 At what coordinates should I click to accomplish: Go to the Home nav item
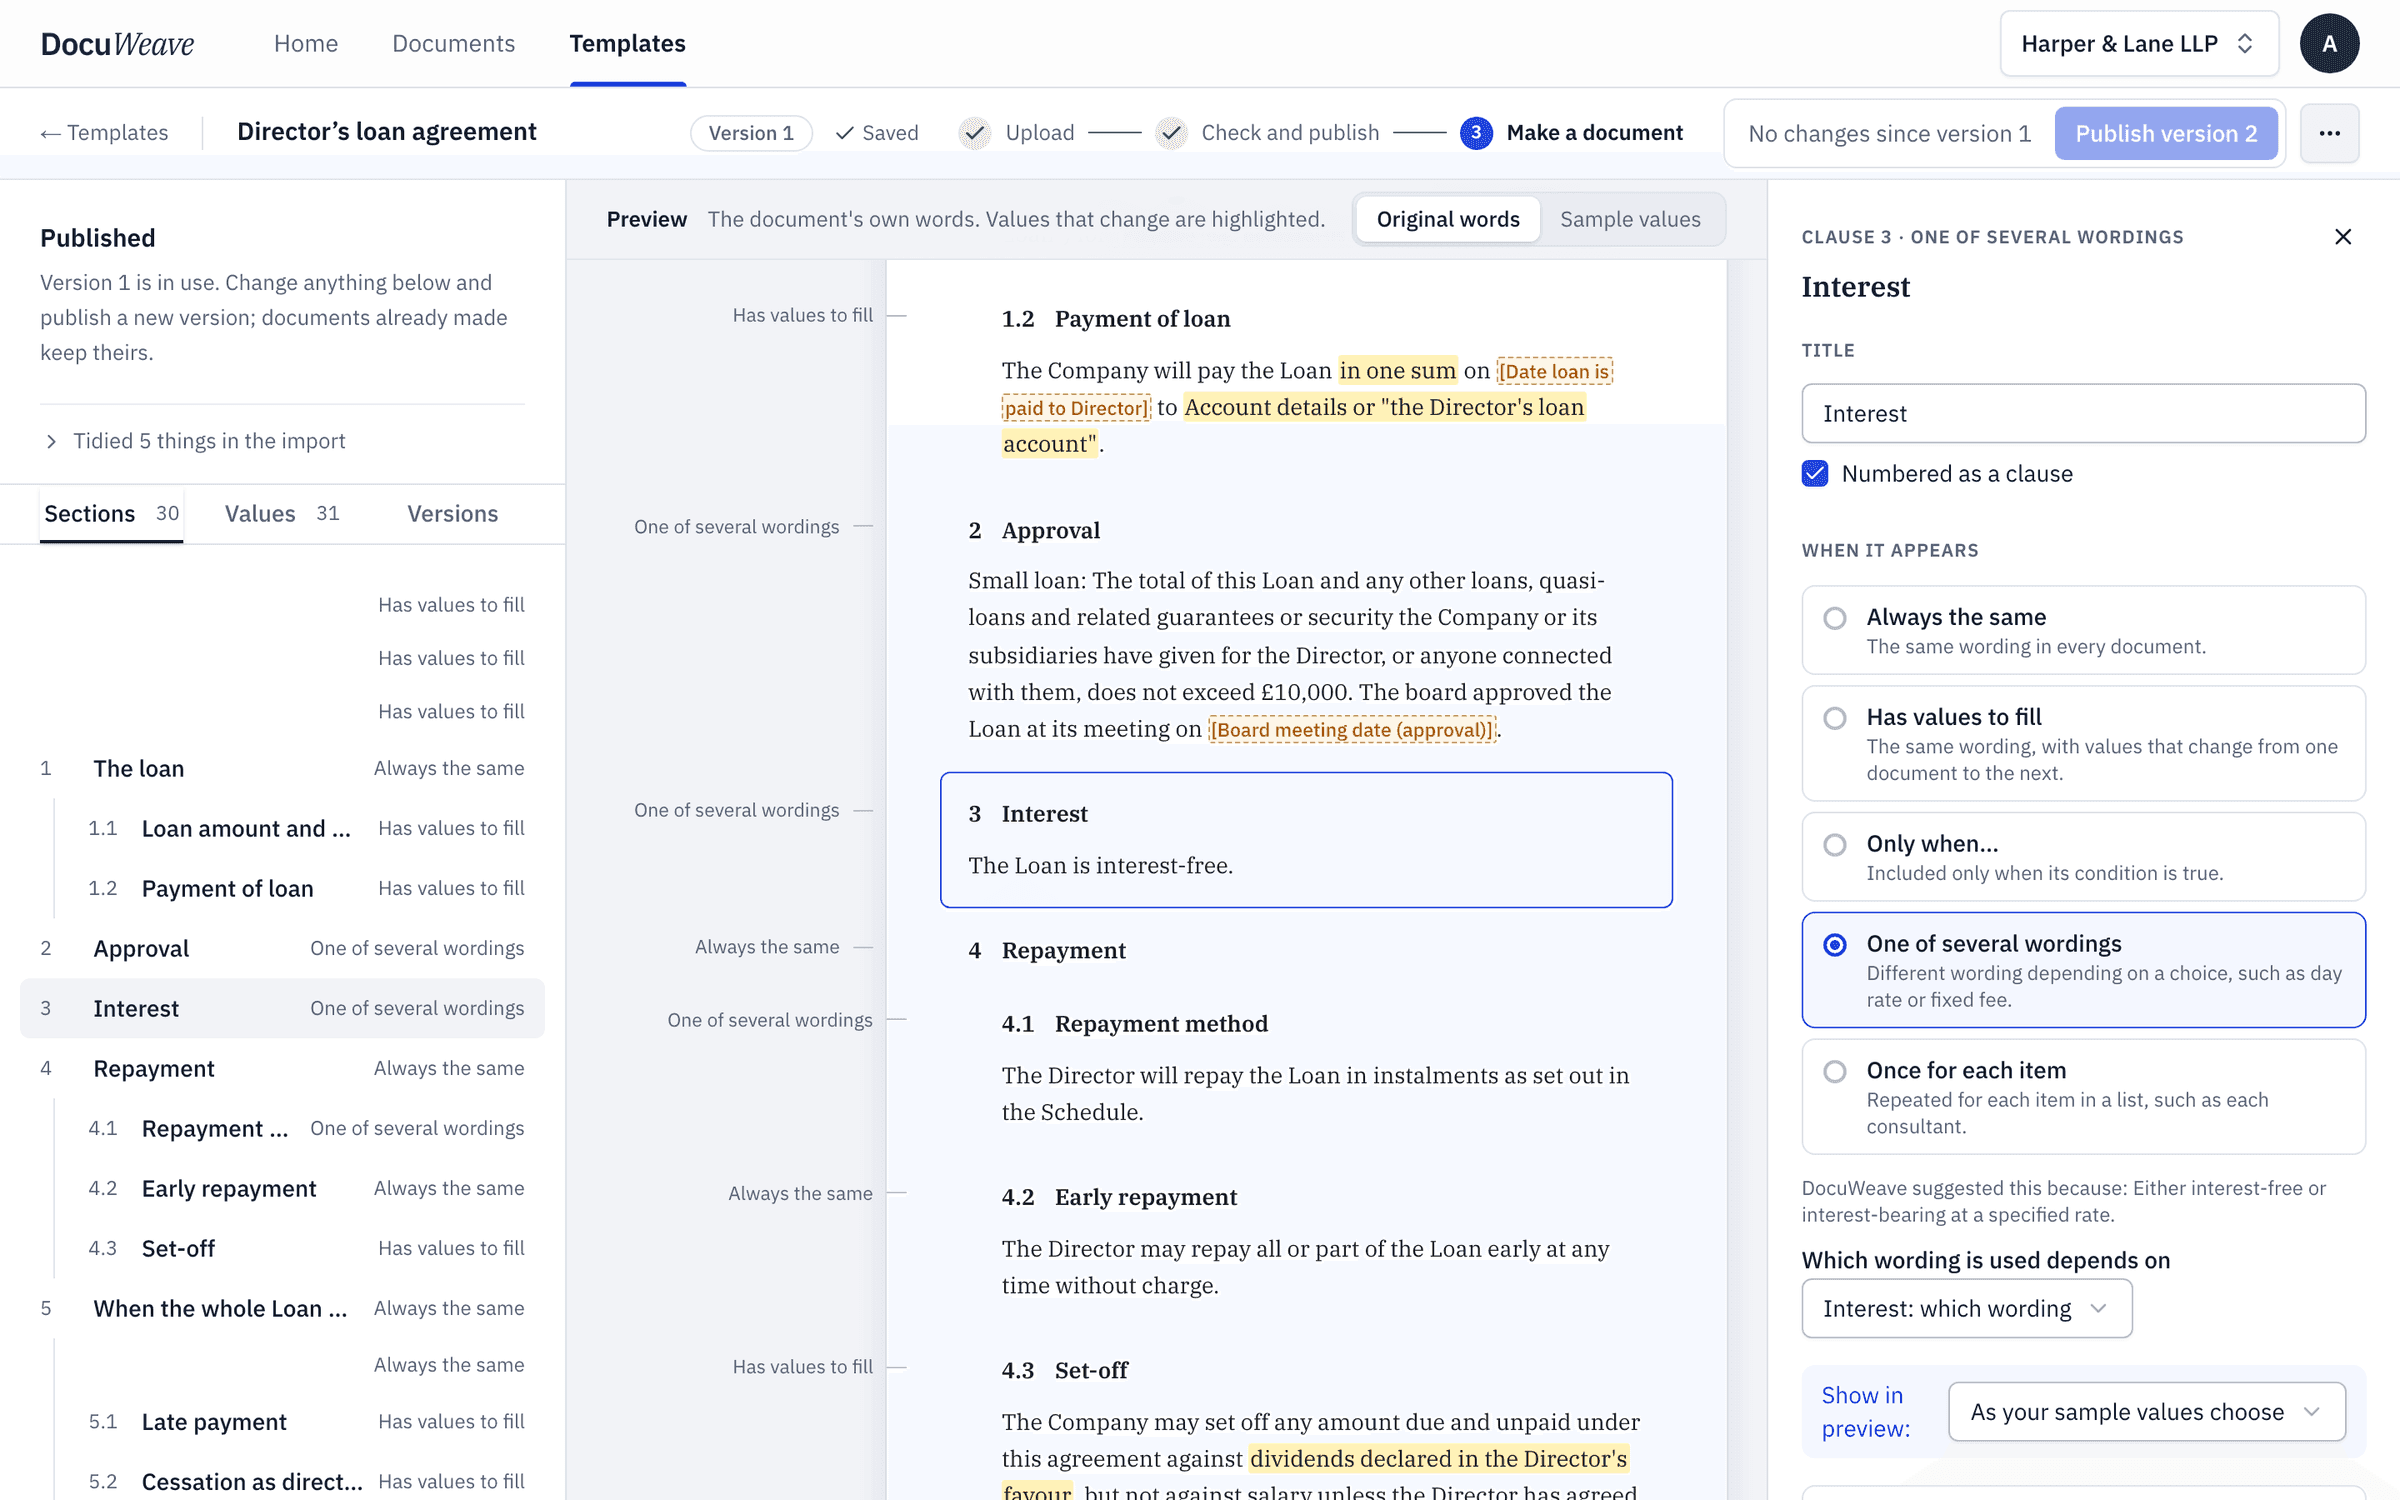(x=306, y=43)
